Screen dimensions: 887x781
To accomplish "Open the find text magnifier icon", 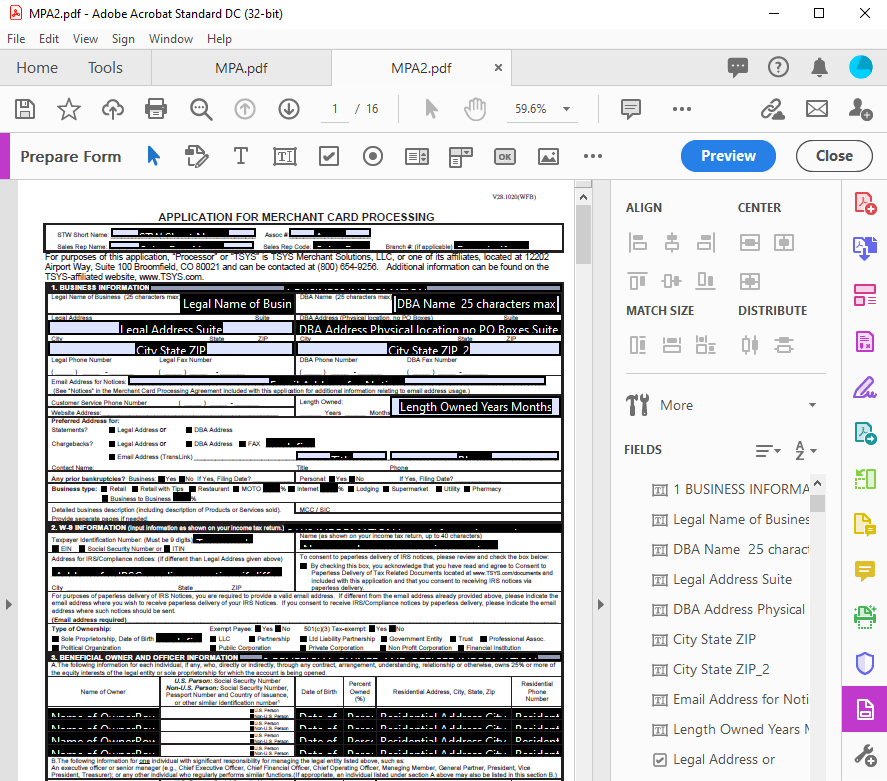I will (201, 109).
